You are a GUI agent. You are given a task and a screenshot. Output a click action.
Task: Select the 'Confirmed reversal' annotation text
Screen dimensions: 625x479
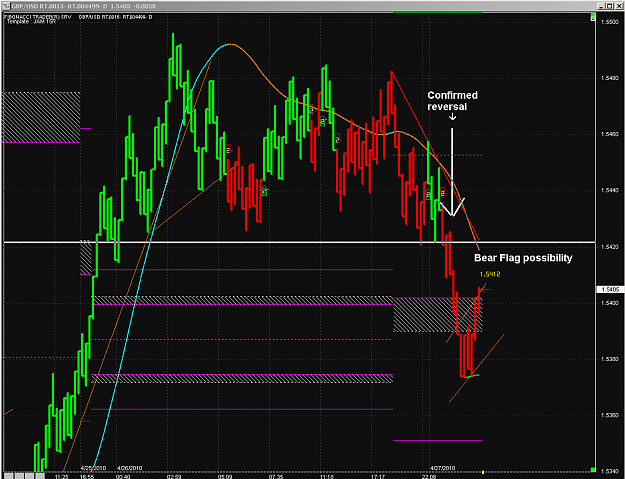[452, 101]
